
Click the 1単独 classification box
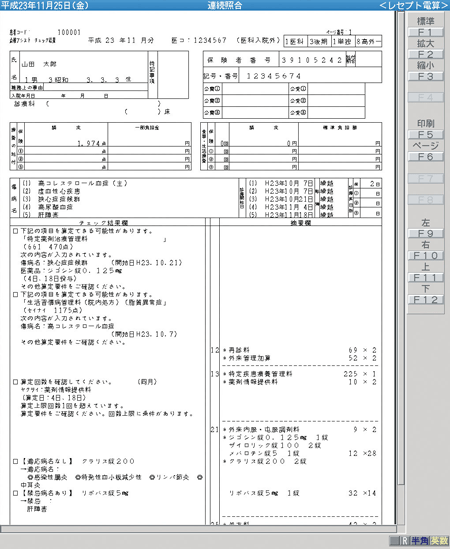(x=343, y=42)
